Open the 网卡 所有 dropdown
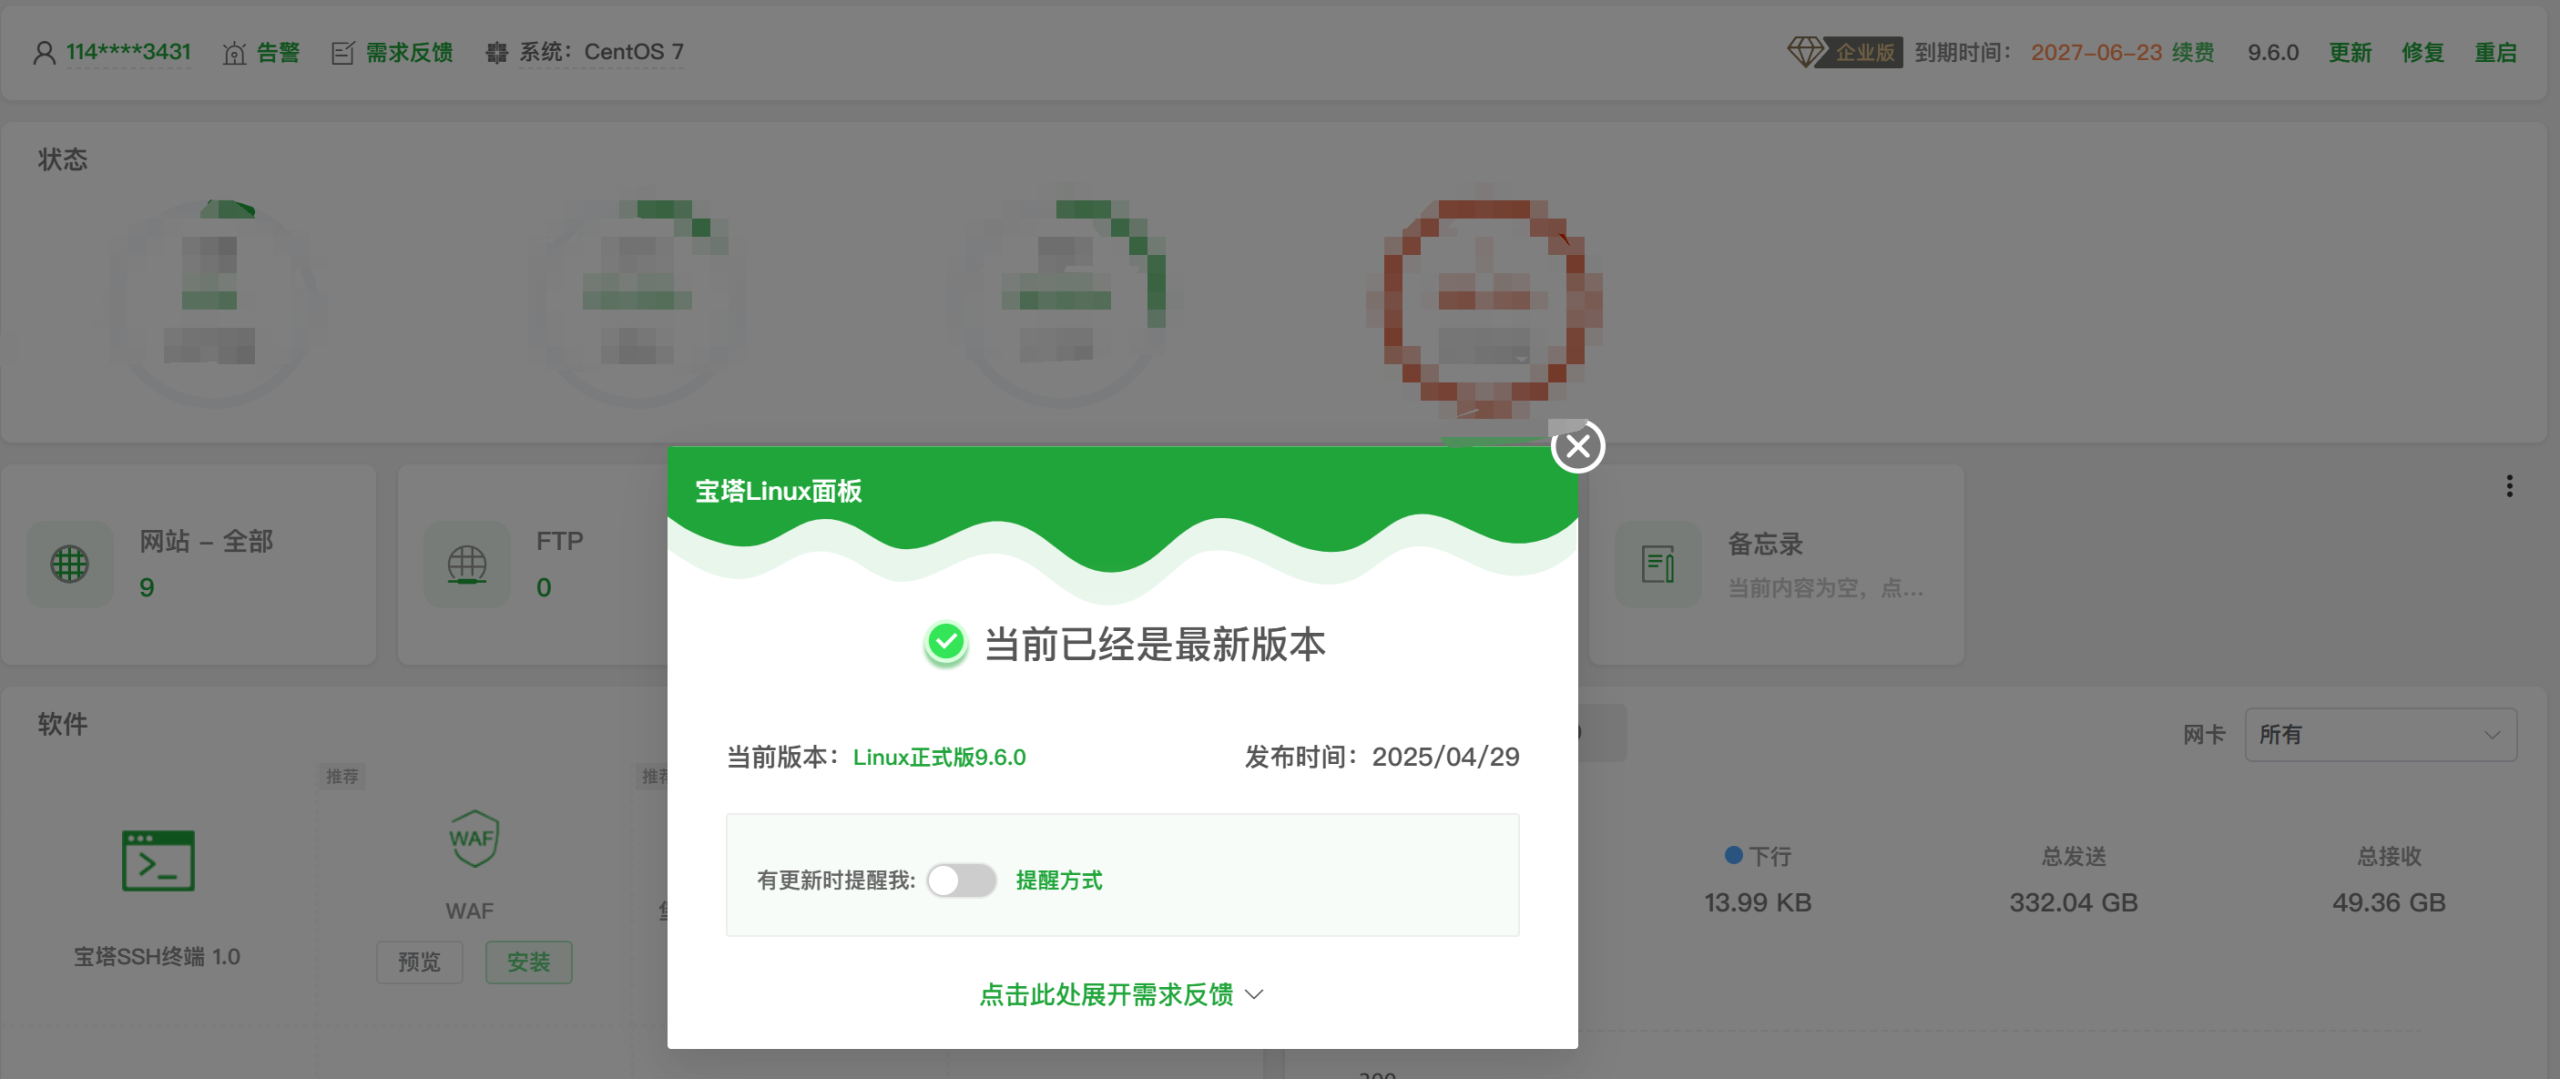Screen dimensions: 2560x1079 [2380, 735]
